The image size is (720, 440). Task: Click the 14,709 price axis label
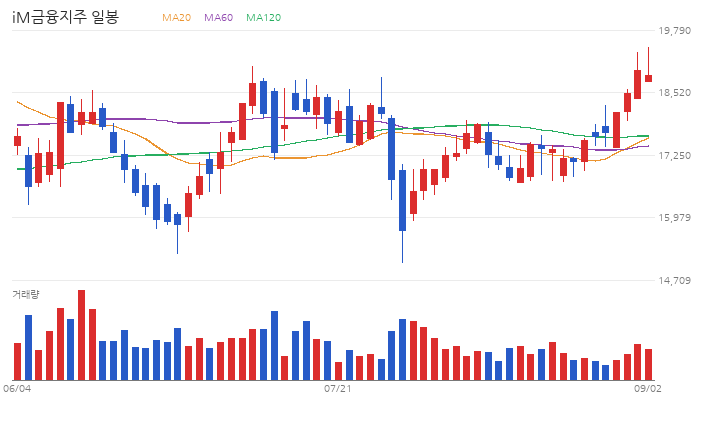pos(674,280)
